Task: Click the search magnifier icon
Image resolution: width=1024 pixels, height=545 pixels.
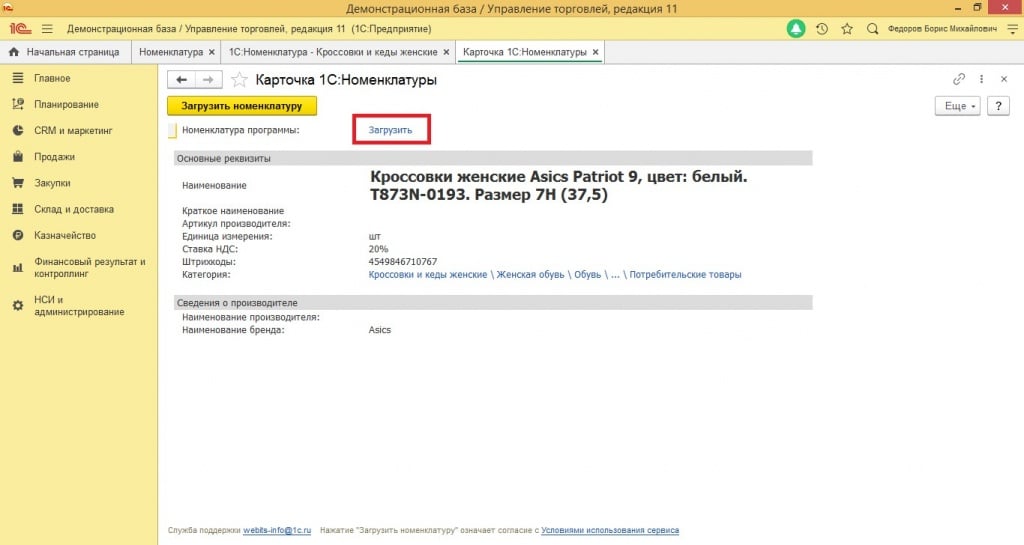Action: coord(872,29)
